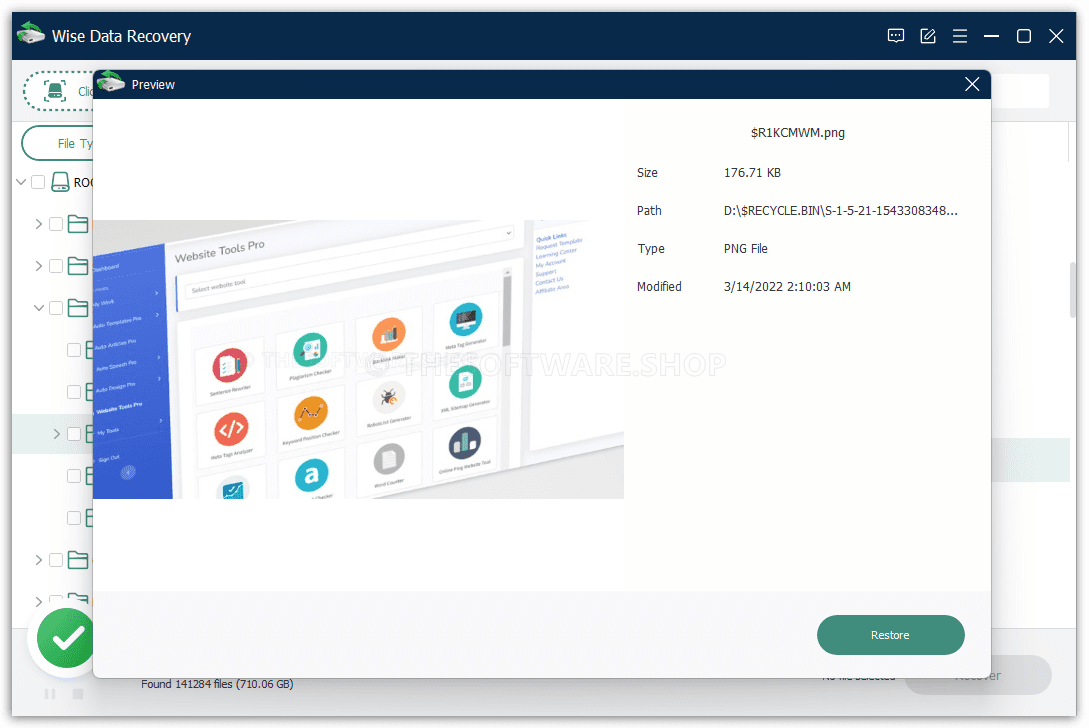Image resolution: width=1089 pixels, height=728 pixels.
Task: Click the second folder icon under ROOT
Action: (x=78, y=266)
